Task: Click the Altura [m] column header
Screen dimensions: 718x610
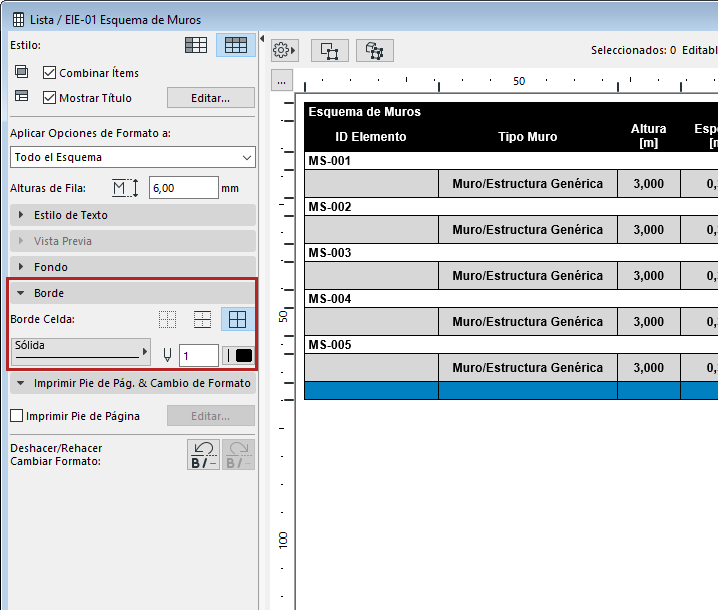Action: pyautogui.click(x=648, y=136)
